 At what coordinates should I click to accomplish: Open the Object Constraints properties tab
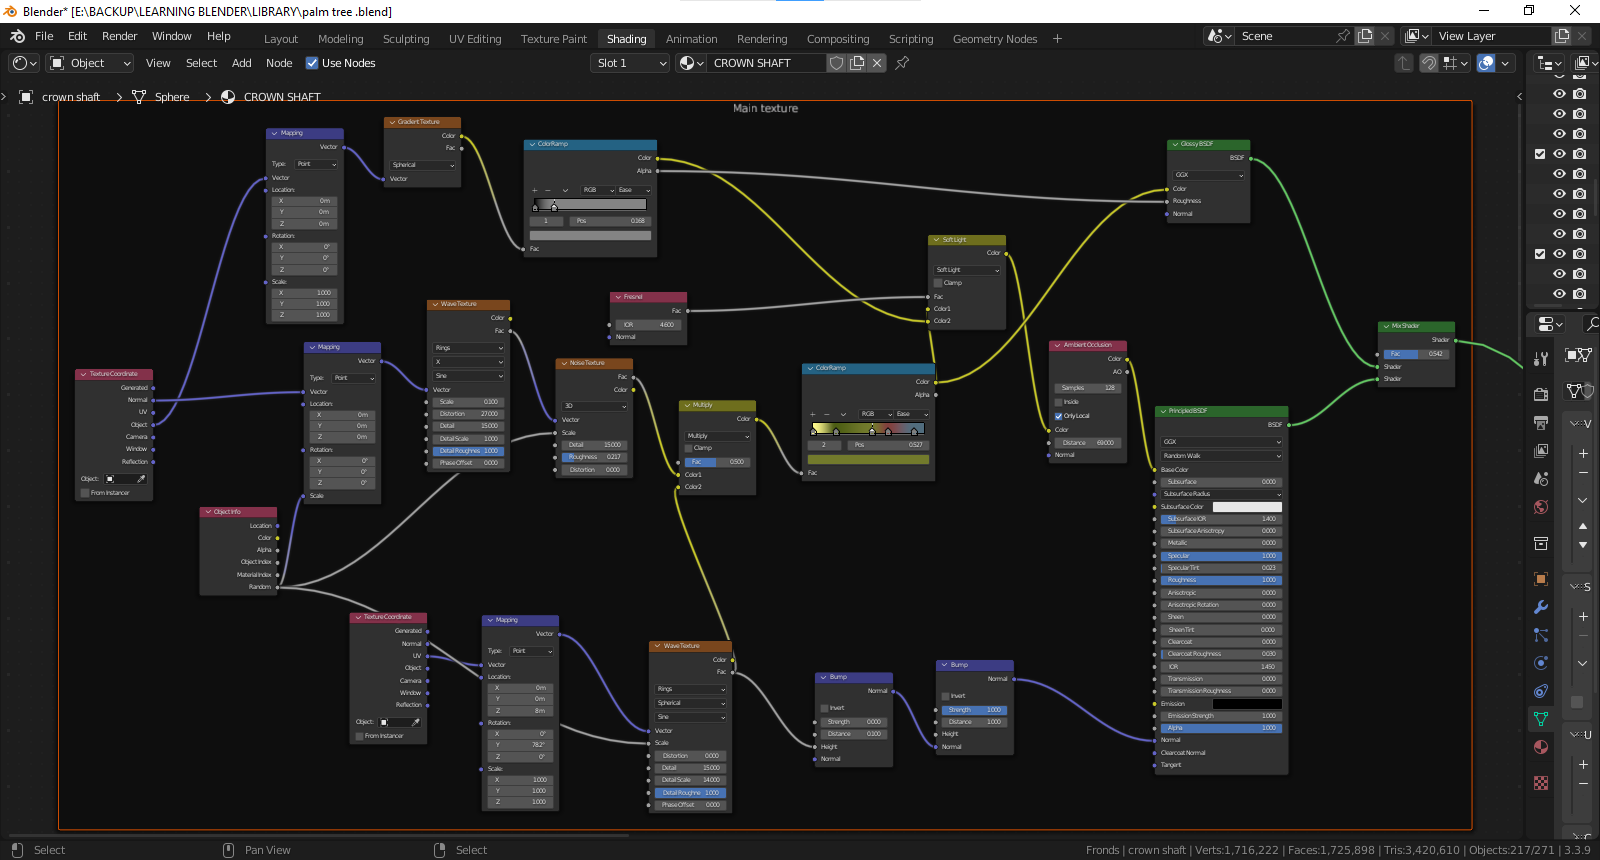[1541, 691]
